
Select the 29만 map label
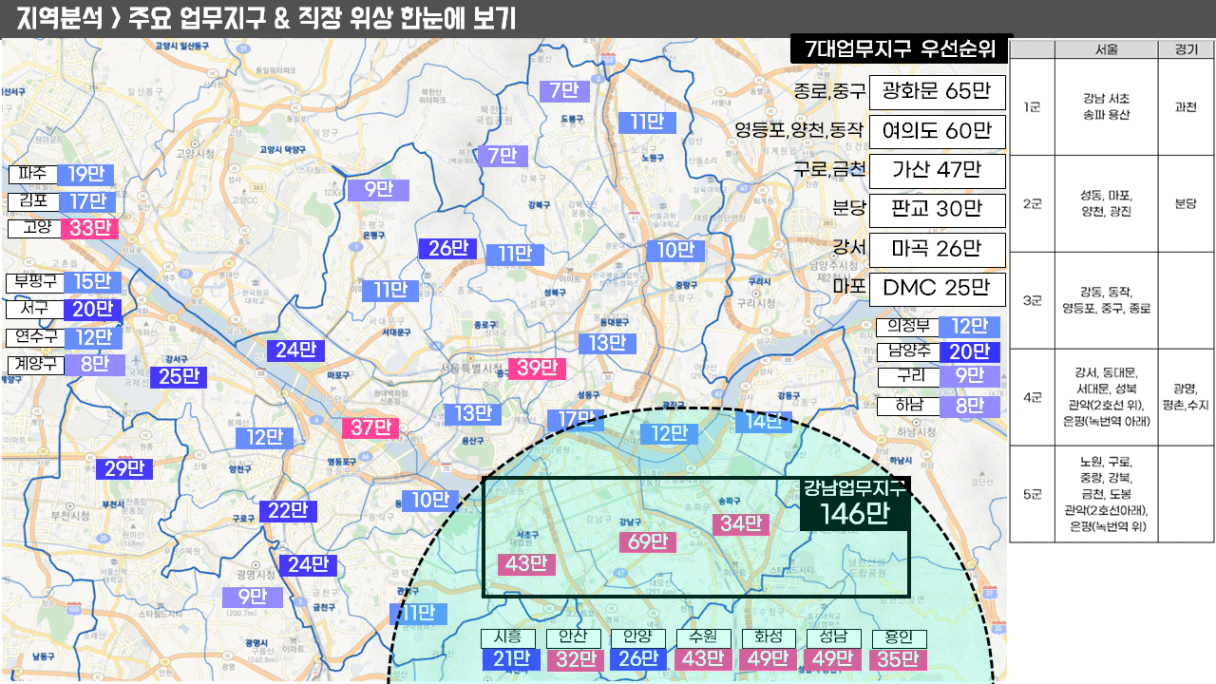tap(124, 469)
